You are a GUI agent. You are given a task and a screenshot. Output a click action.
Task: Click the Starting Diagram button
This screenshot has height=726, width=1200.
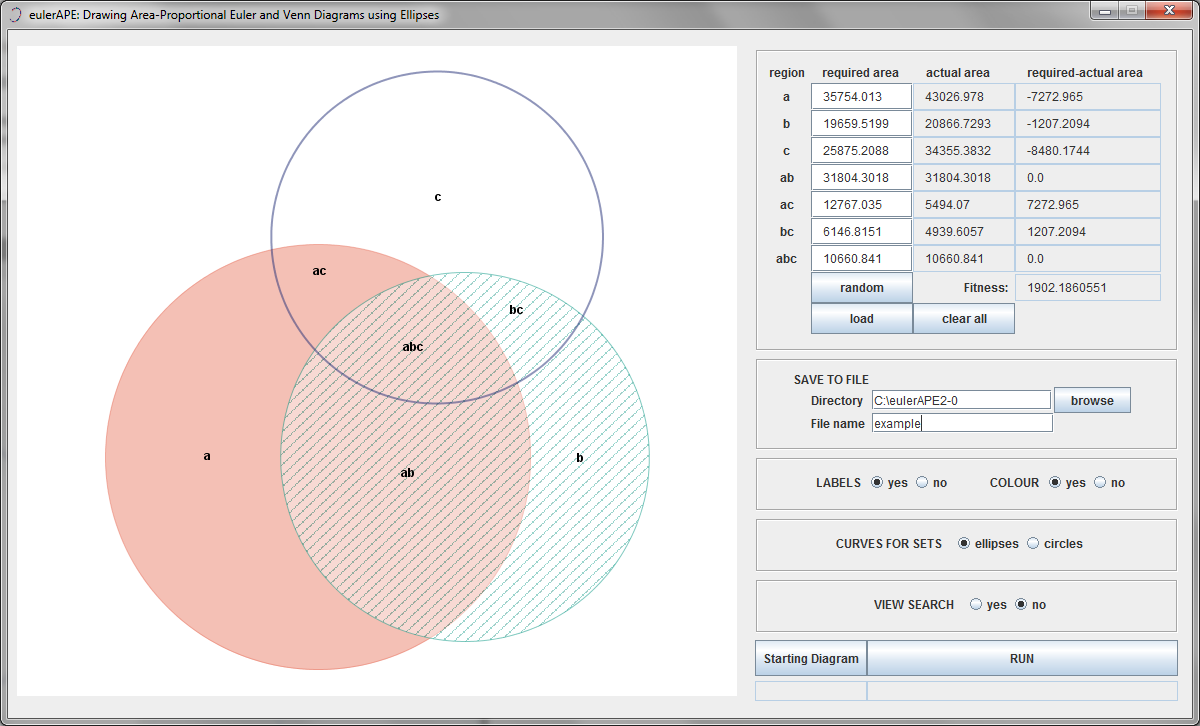(811, 659)
